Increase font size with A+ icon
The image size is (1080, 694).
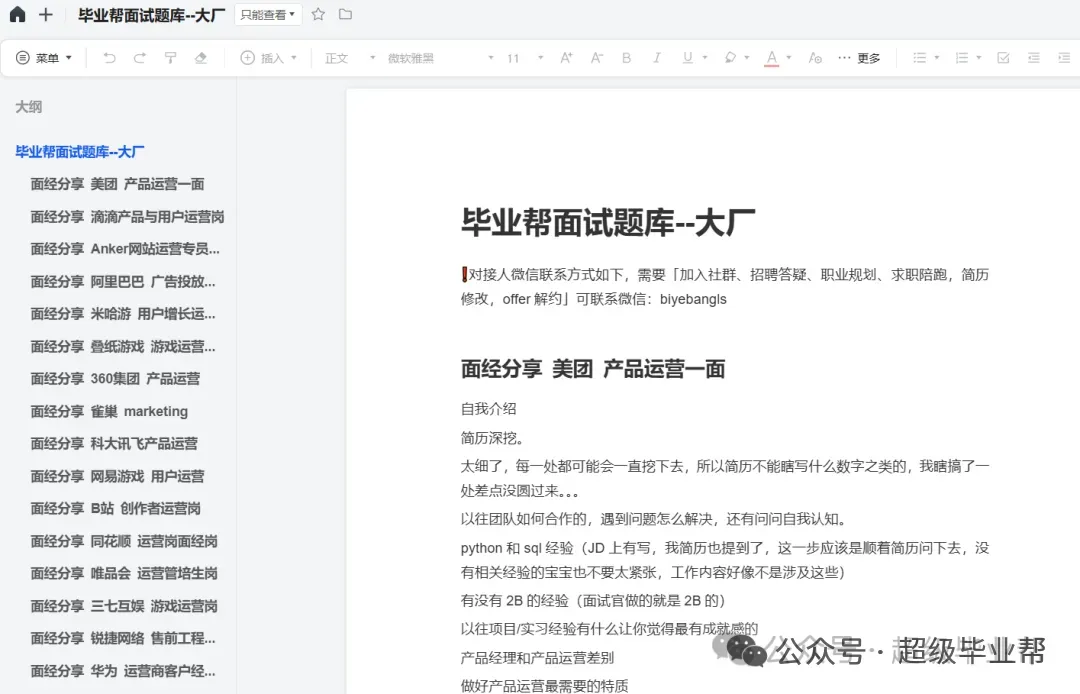pos(566,58)
